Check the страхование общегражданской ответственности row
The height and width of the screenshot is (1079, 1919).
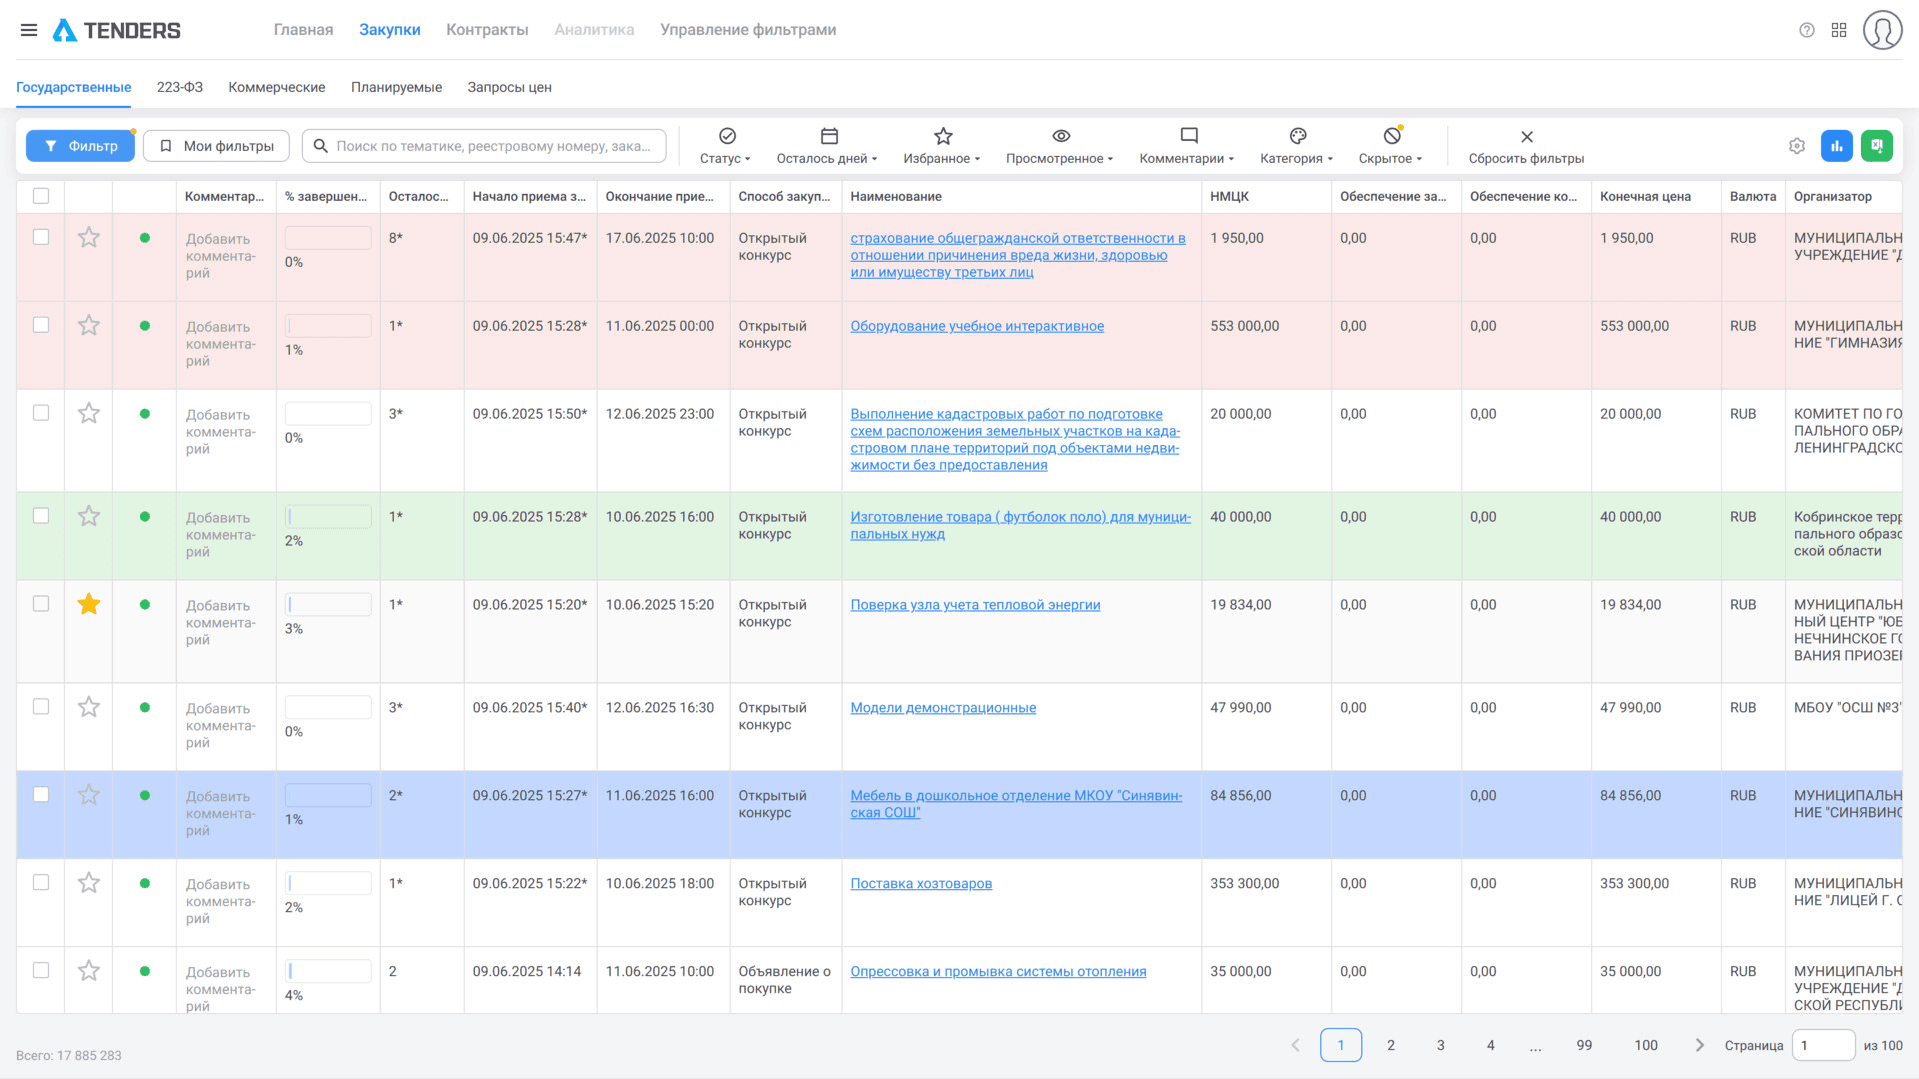(x=41, y=238)
